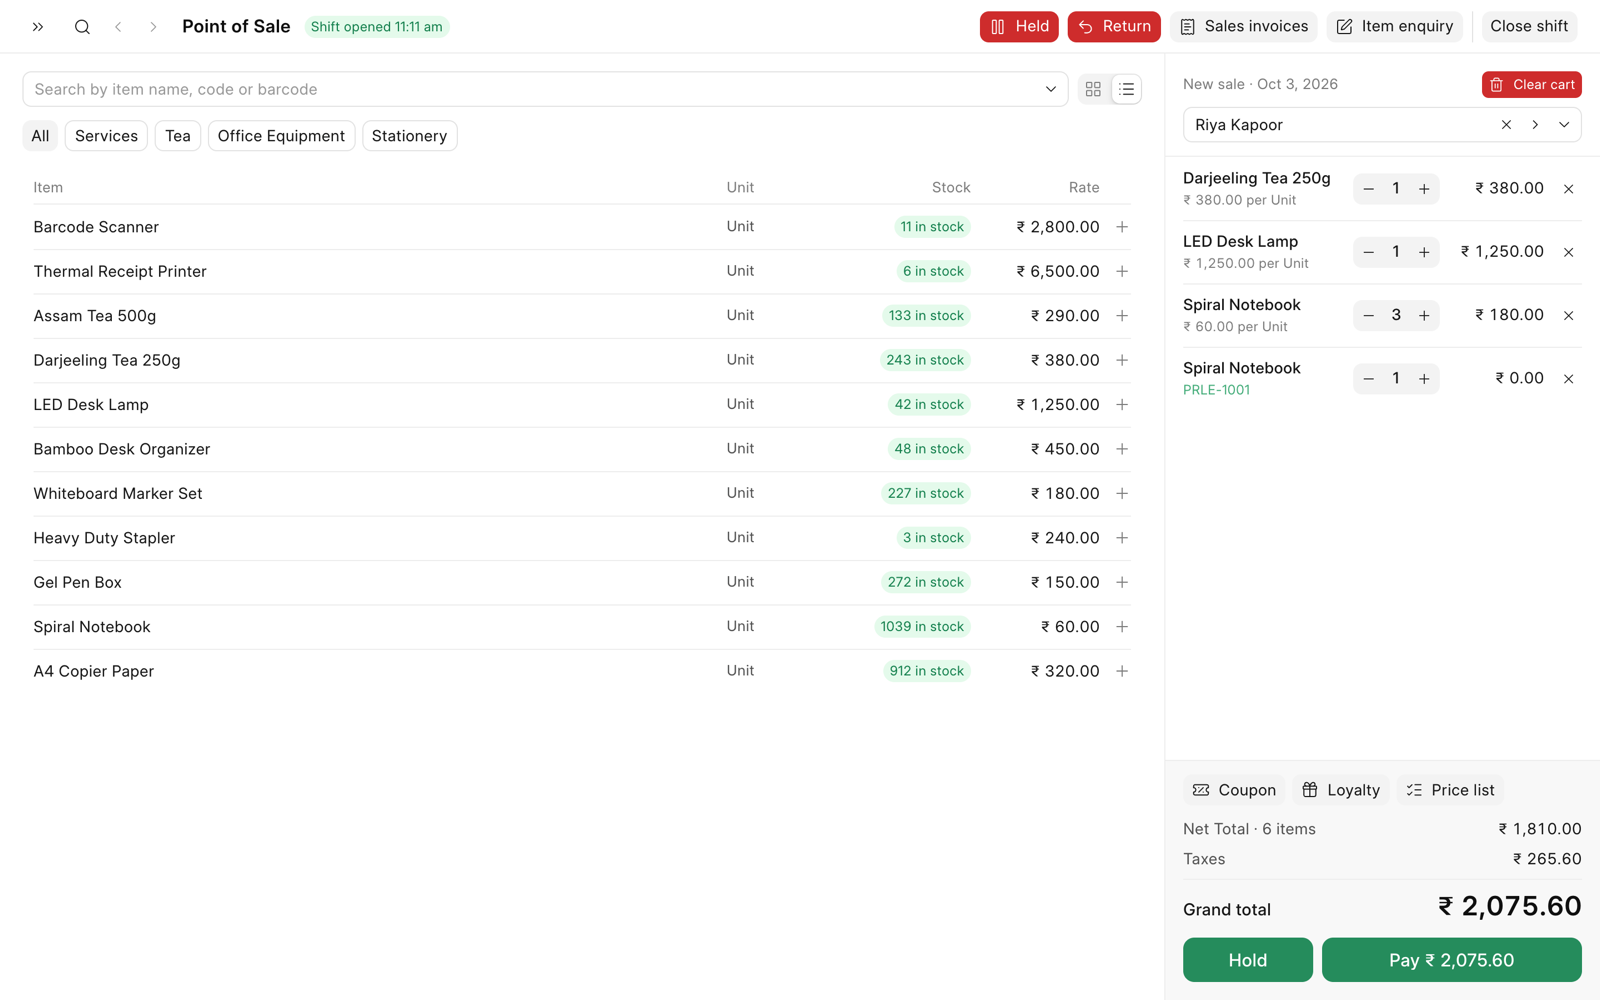Open Sales invoices

[x=1244, y=27]
